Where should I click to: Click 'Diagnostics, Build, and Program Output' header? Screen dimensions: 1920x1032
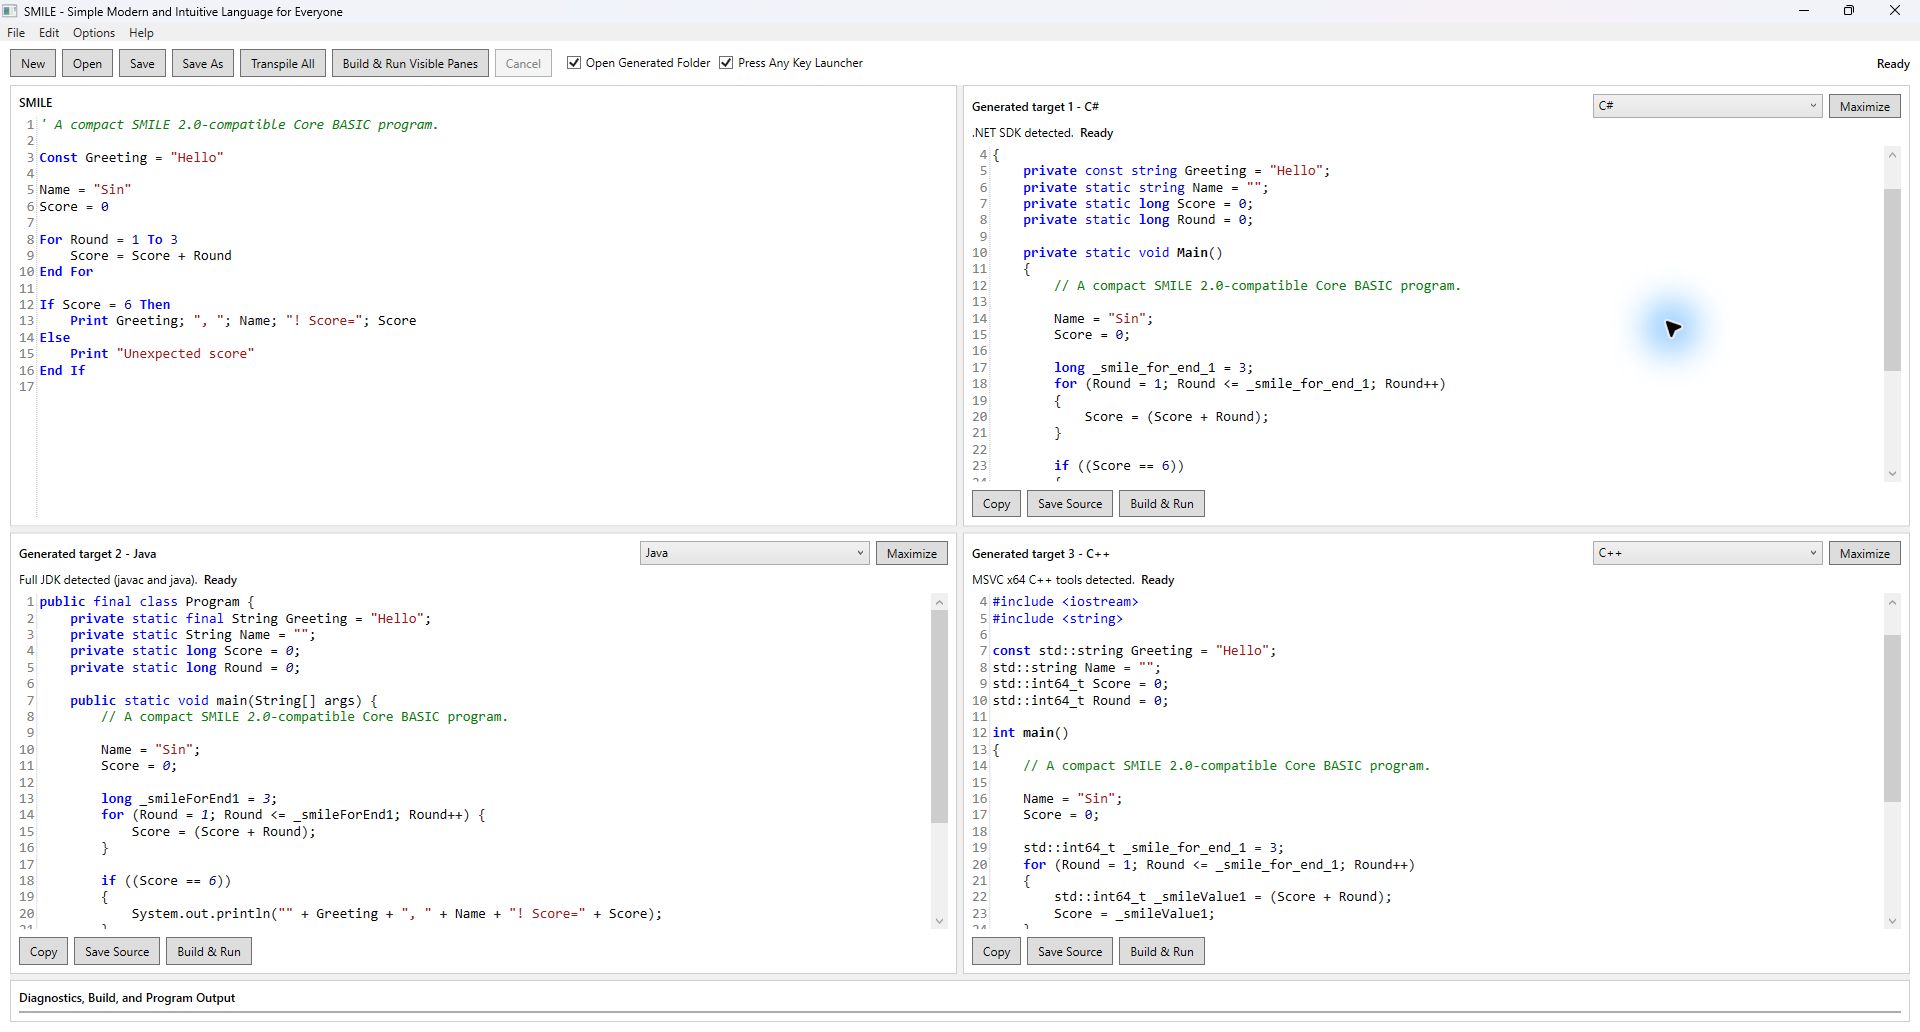click(x=127, y=998)
